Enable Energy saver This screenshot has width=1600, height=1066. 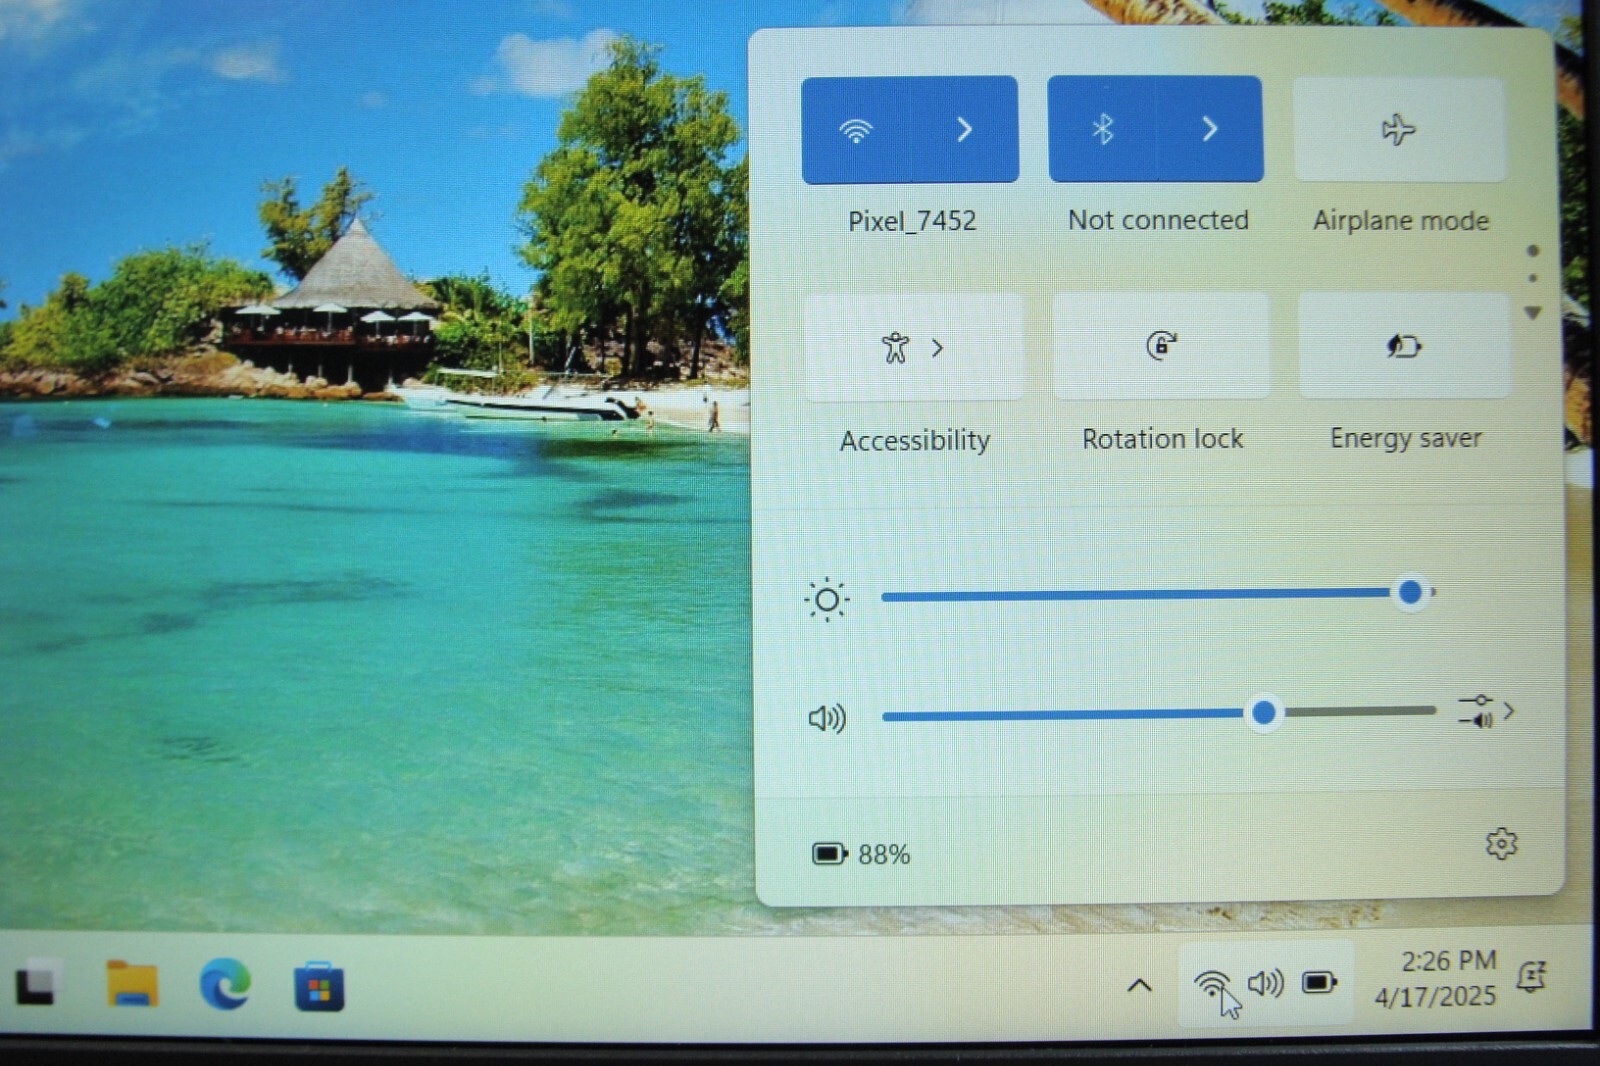(1404, 346)
